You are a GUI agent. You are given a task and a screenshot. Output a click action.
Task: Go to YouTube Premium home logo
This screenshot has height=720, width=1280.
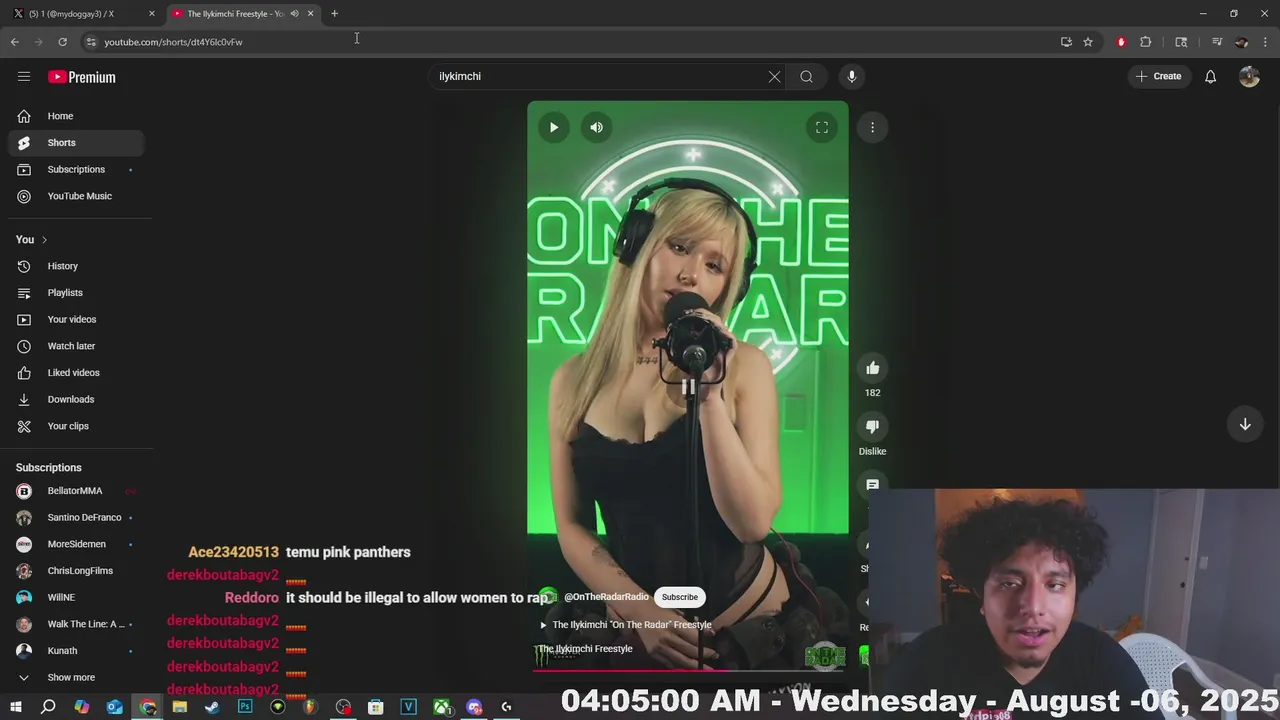point(82,77)
